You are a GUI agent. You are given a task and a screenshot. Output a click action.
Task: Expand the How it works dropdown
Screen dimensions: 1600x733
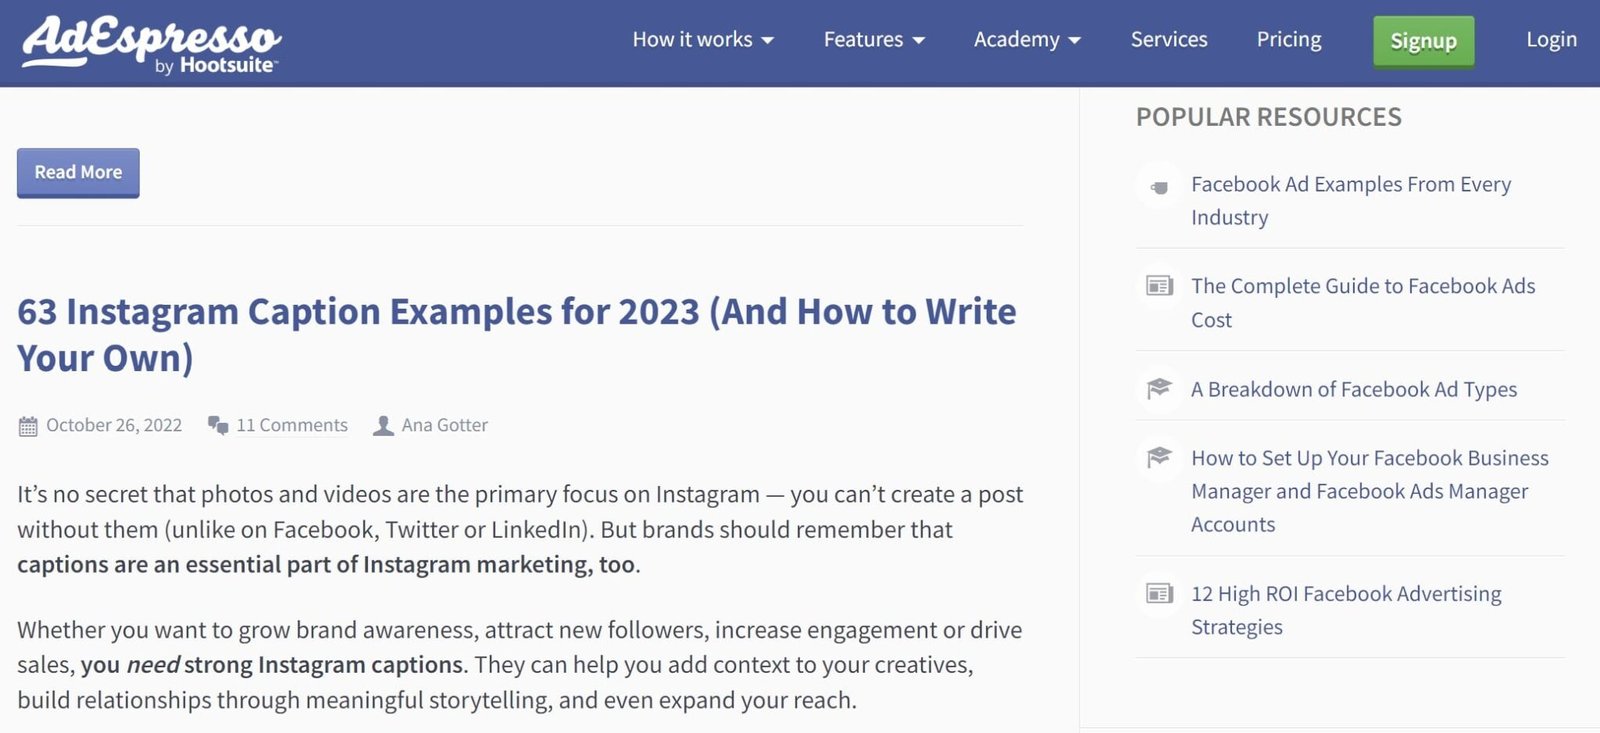click(703, 39)
